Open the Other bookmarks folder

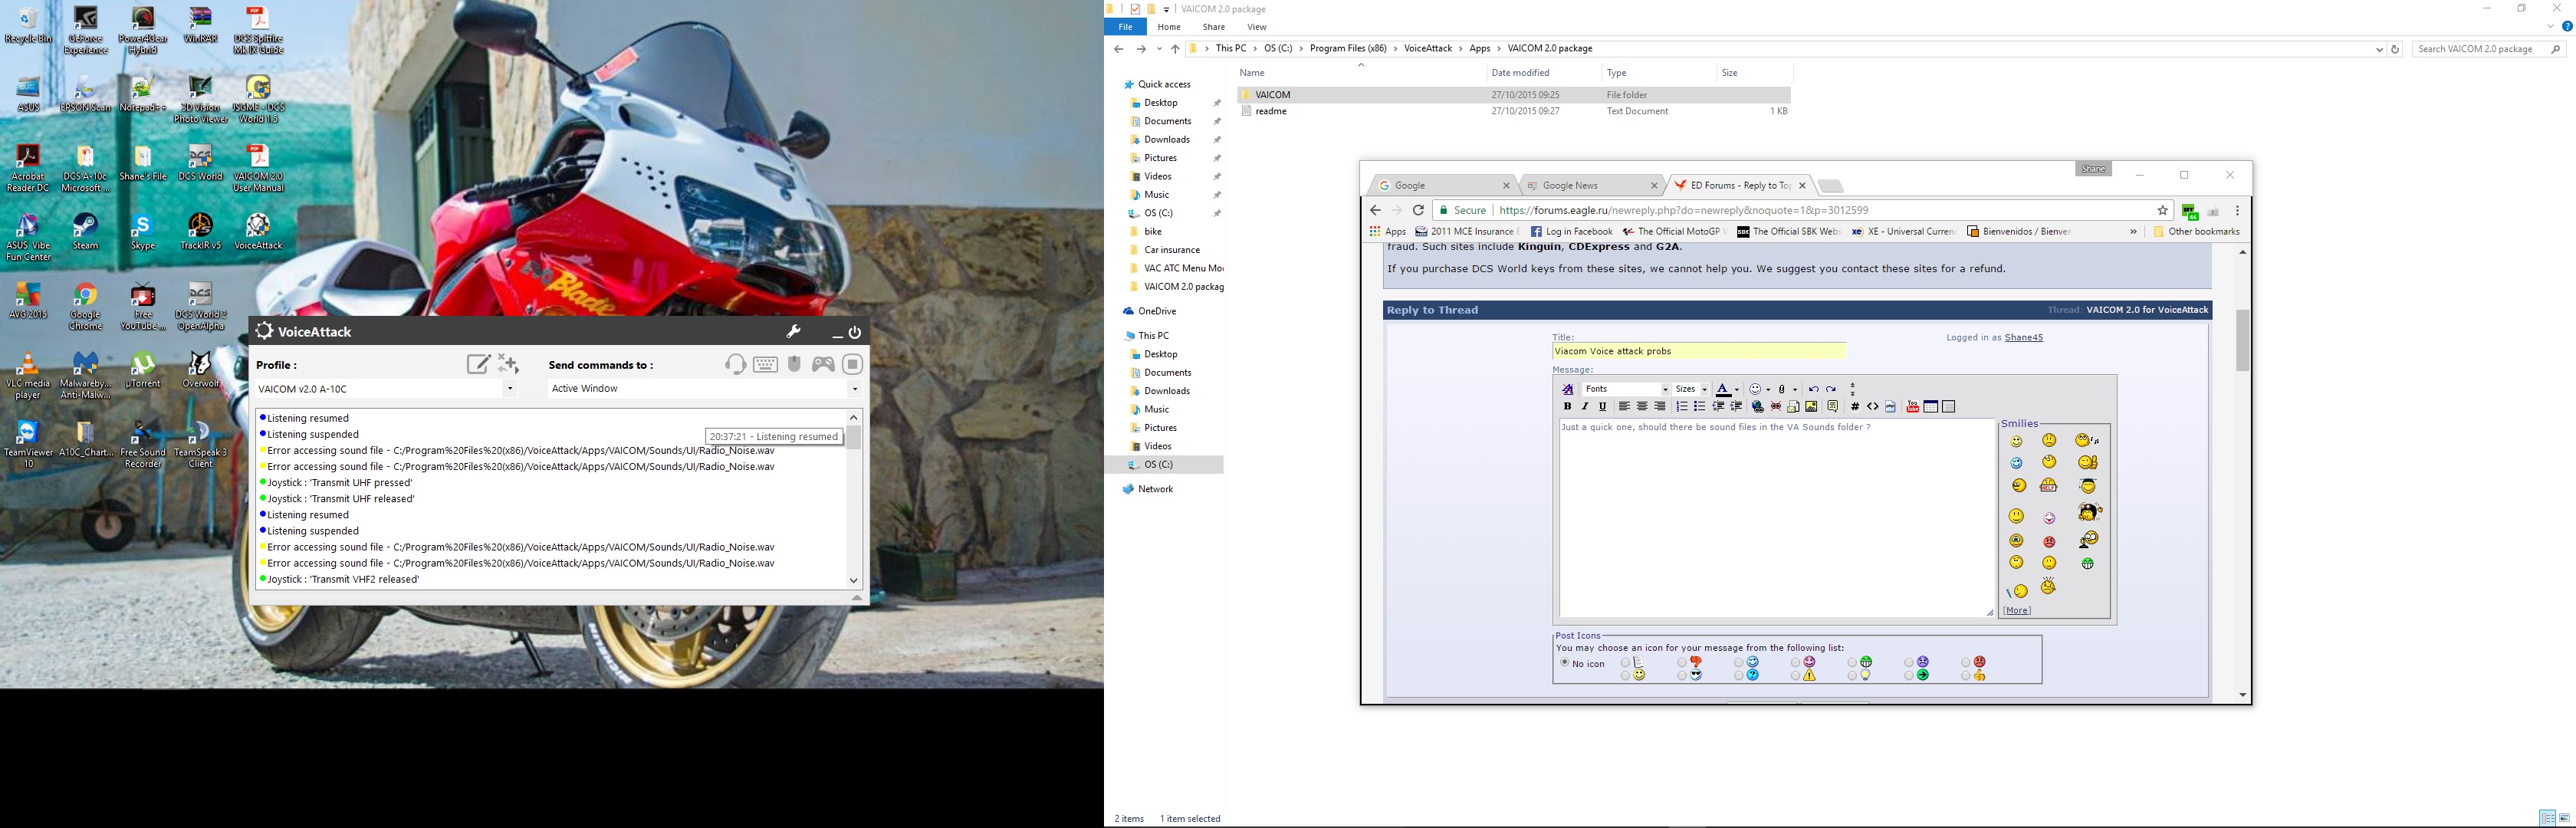pos(2196,232)
